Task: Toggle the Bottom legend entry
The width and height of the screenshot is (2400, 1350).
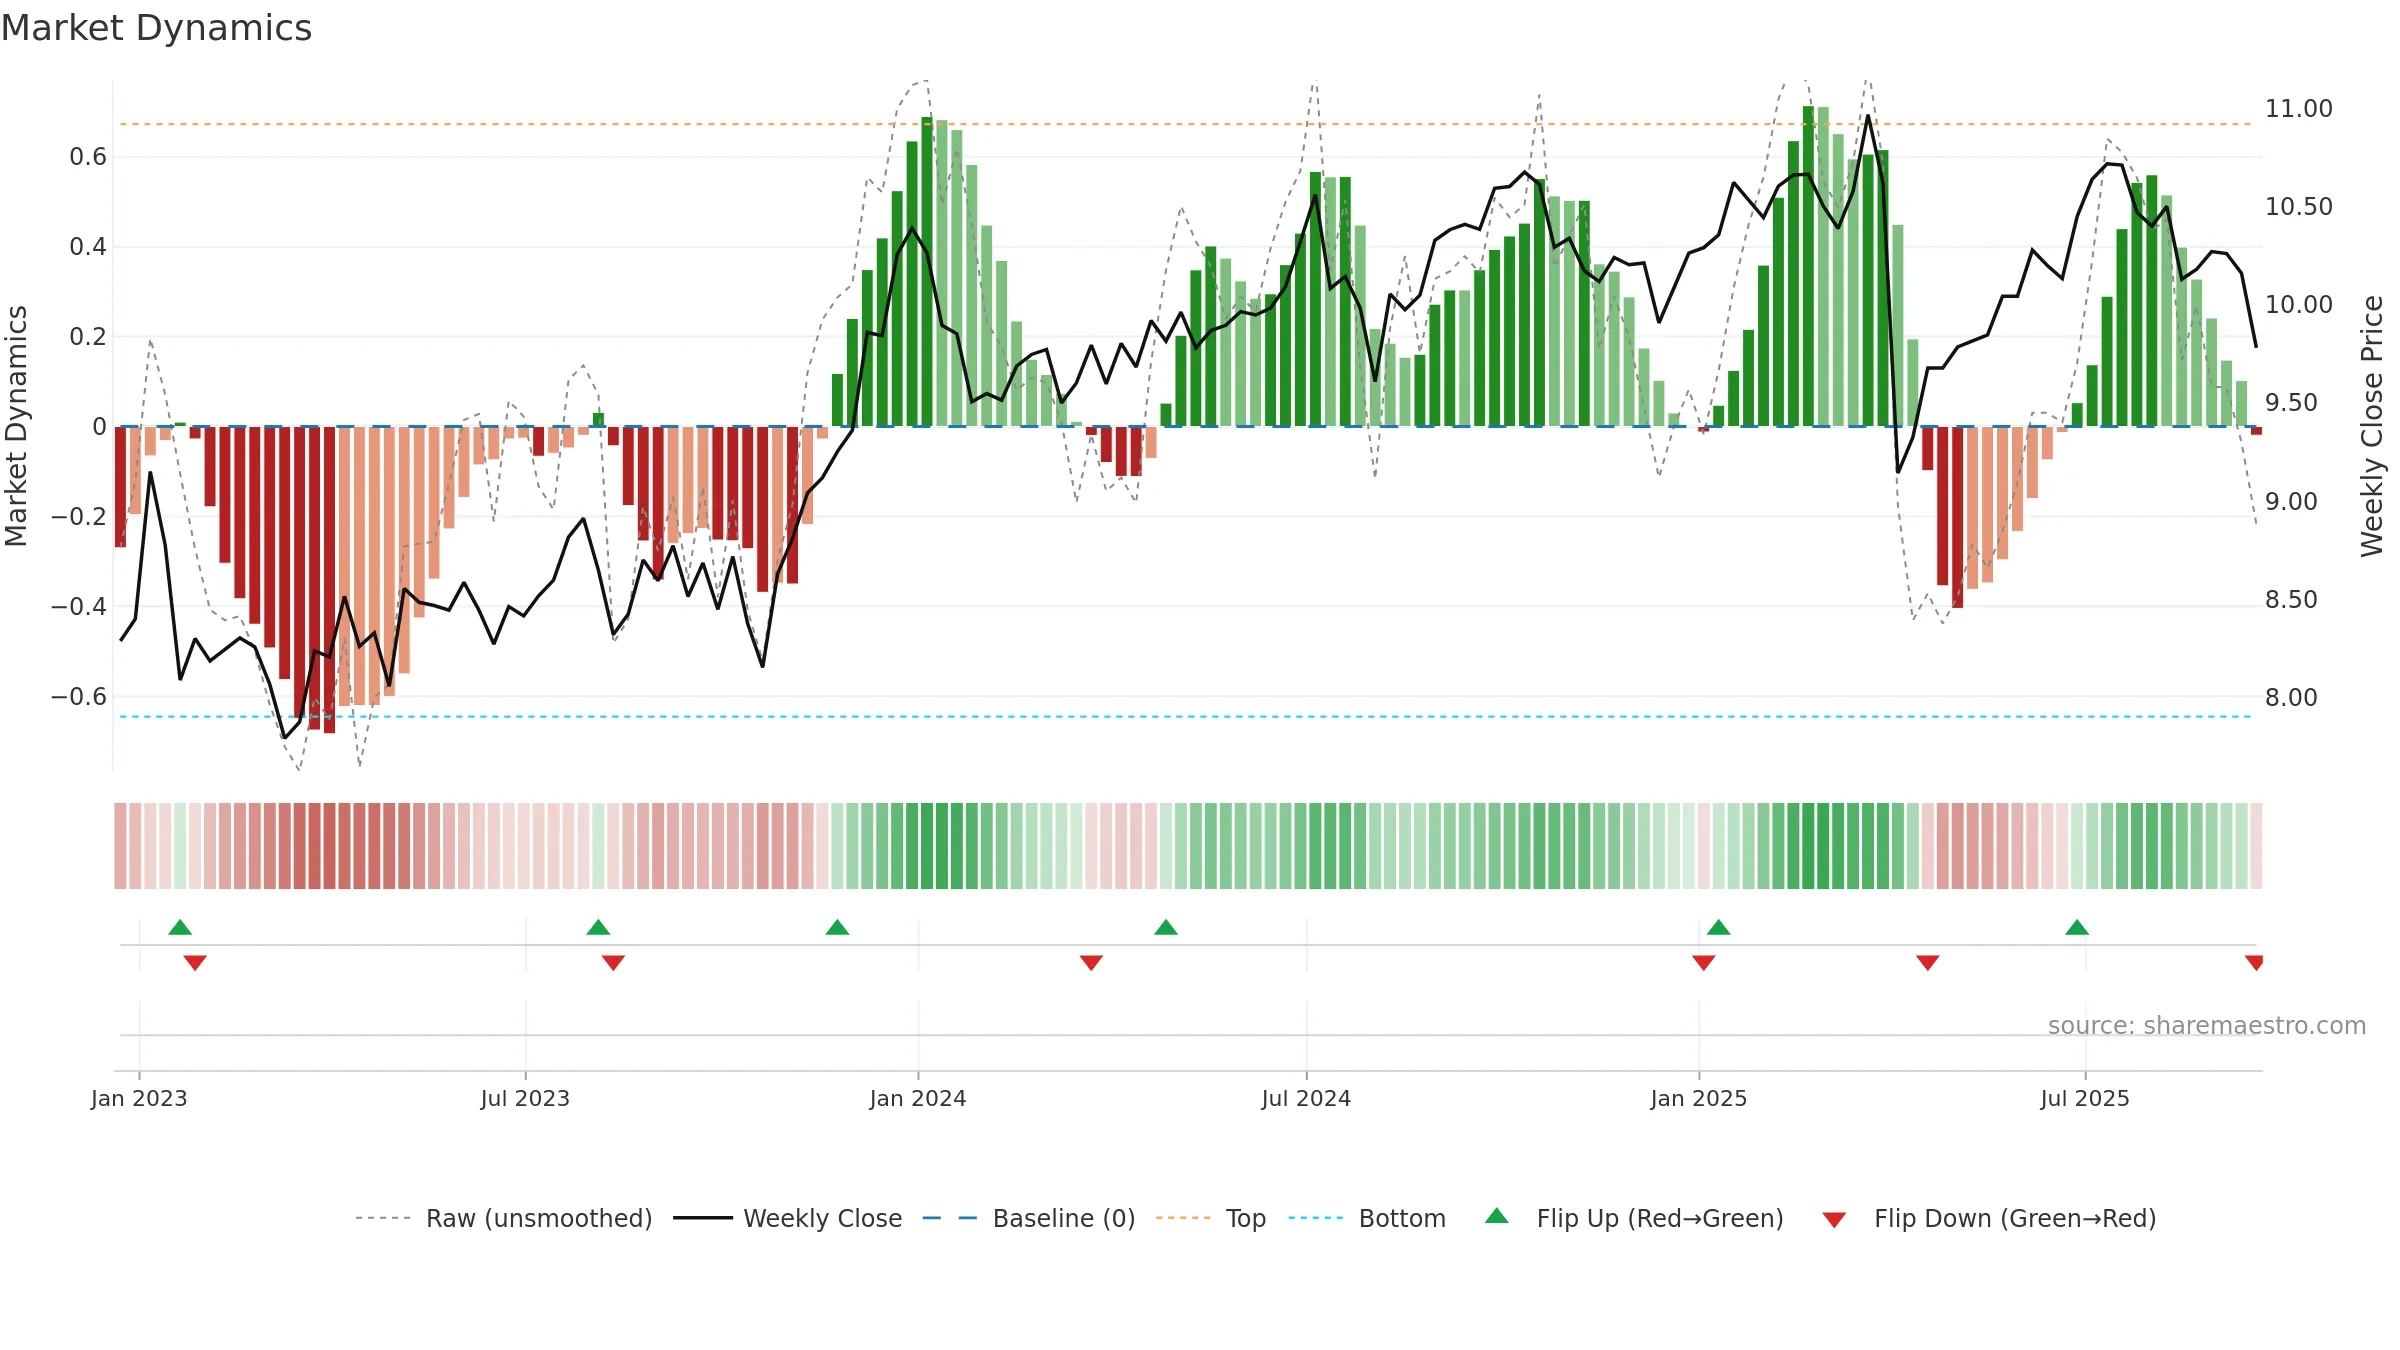Action: point(1367,1218)
